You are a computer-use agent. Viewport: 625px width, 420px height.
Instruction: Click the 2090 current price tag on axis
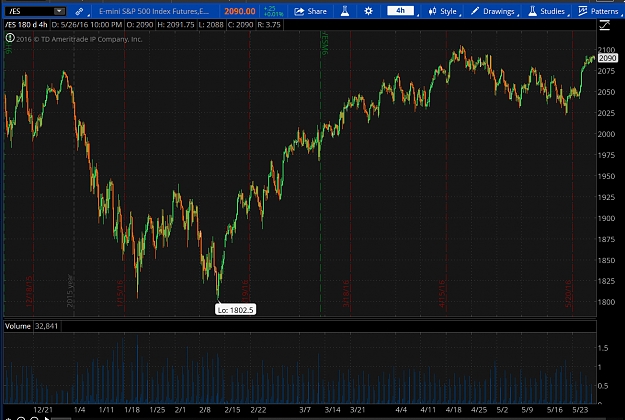607,58
